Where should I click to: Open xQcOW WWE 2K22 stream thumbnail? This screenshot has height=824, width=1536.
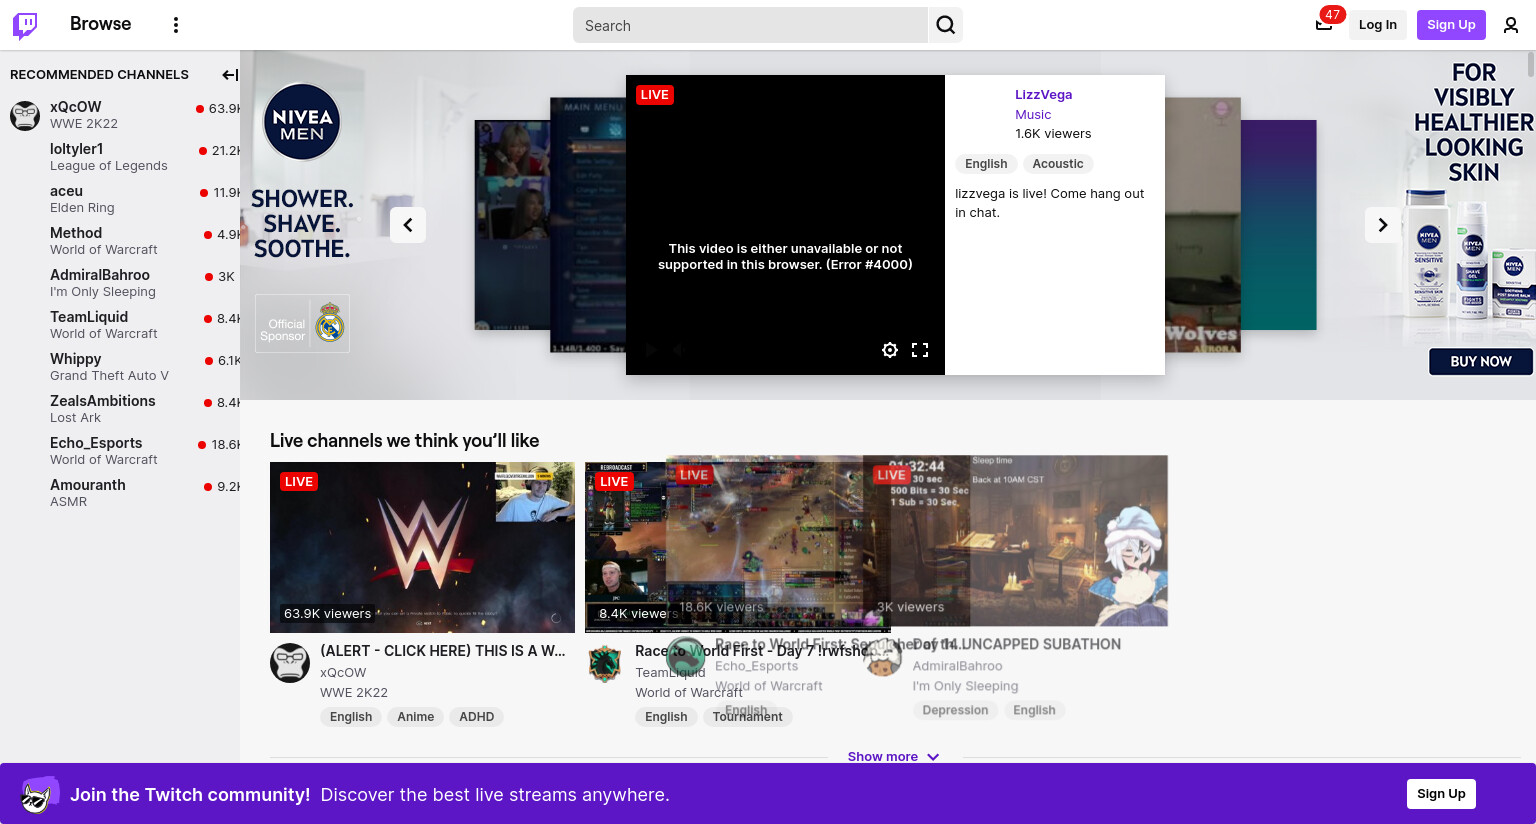pos(422,547)
